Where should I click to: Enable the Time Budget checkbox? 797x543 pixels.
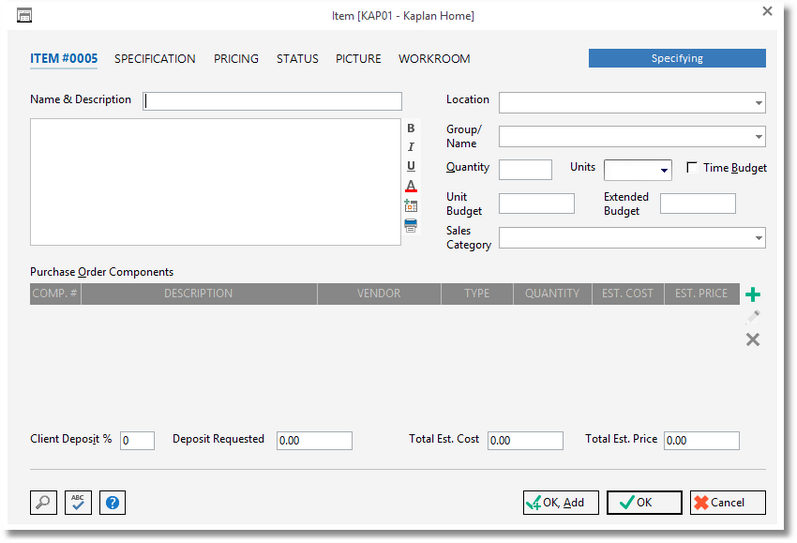click(691, 167)
